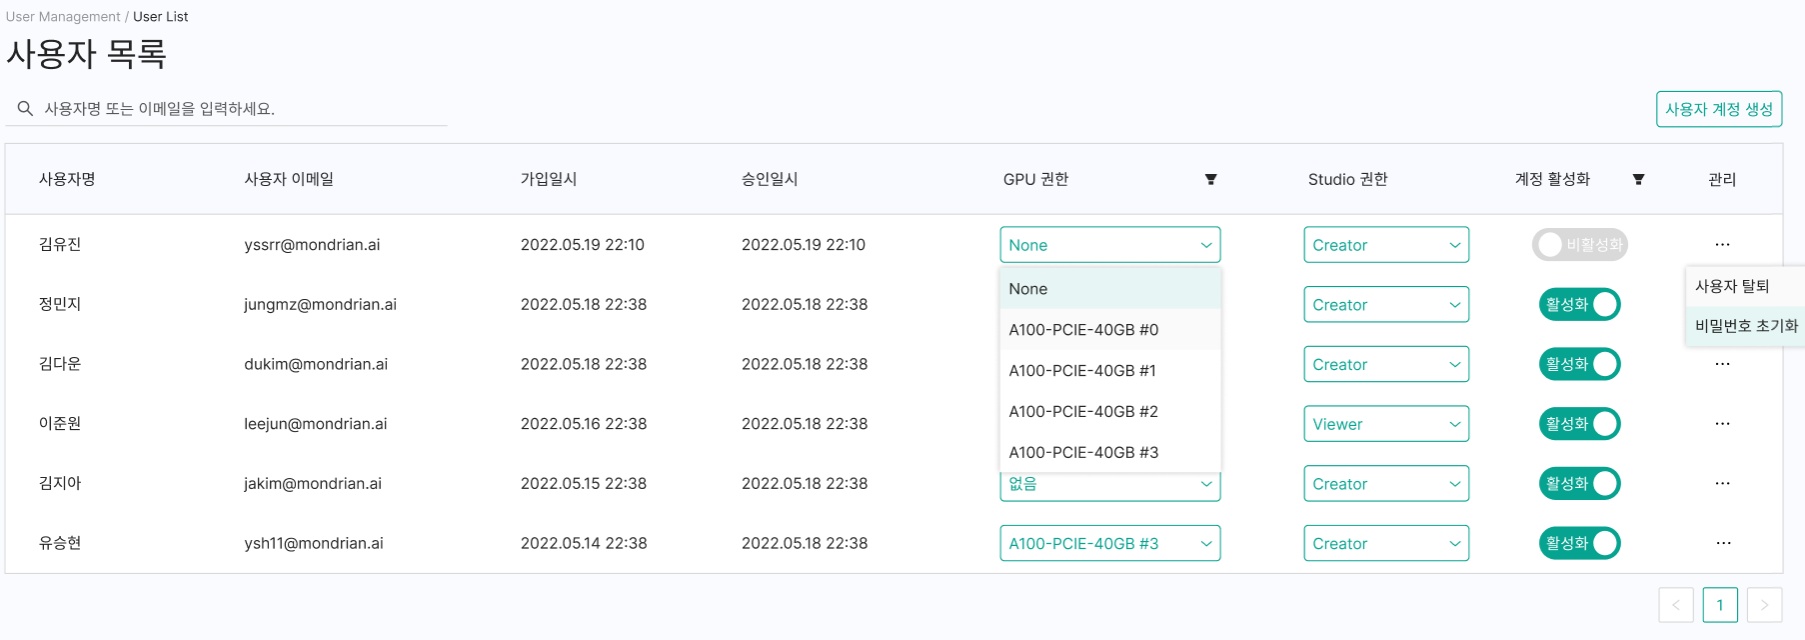Click the 계정 활성화 column filter icon

(1638, 179)
